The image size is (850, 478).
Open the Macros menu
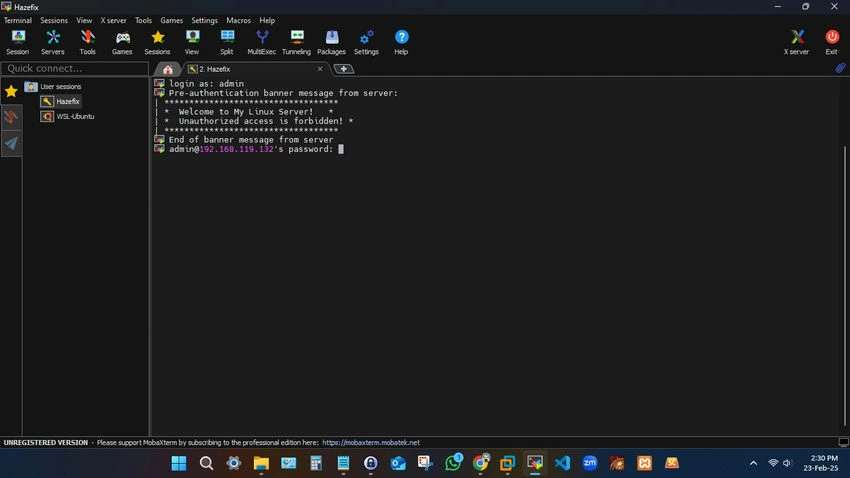[x=239, y=20]
